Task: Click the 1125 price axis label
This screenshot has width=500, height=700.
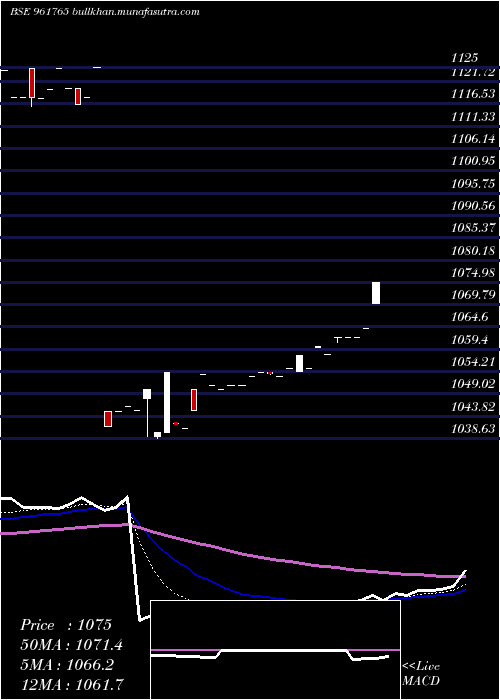Action: 465,58
